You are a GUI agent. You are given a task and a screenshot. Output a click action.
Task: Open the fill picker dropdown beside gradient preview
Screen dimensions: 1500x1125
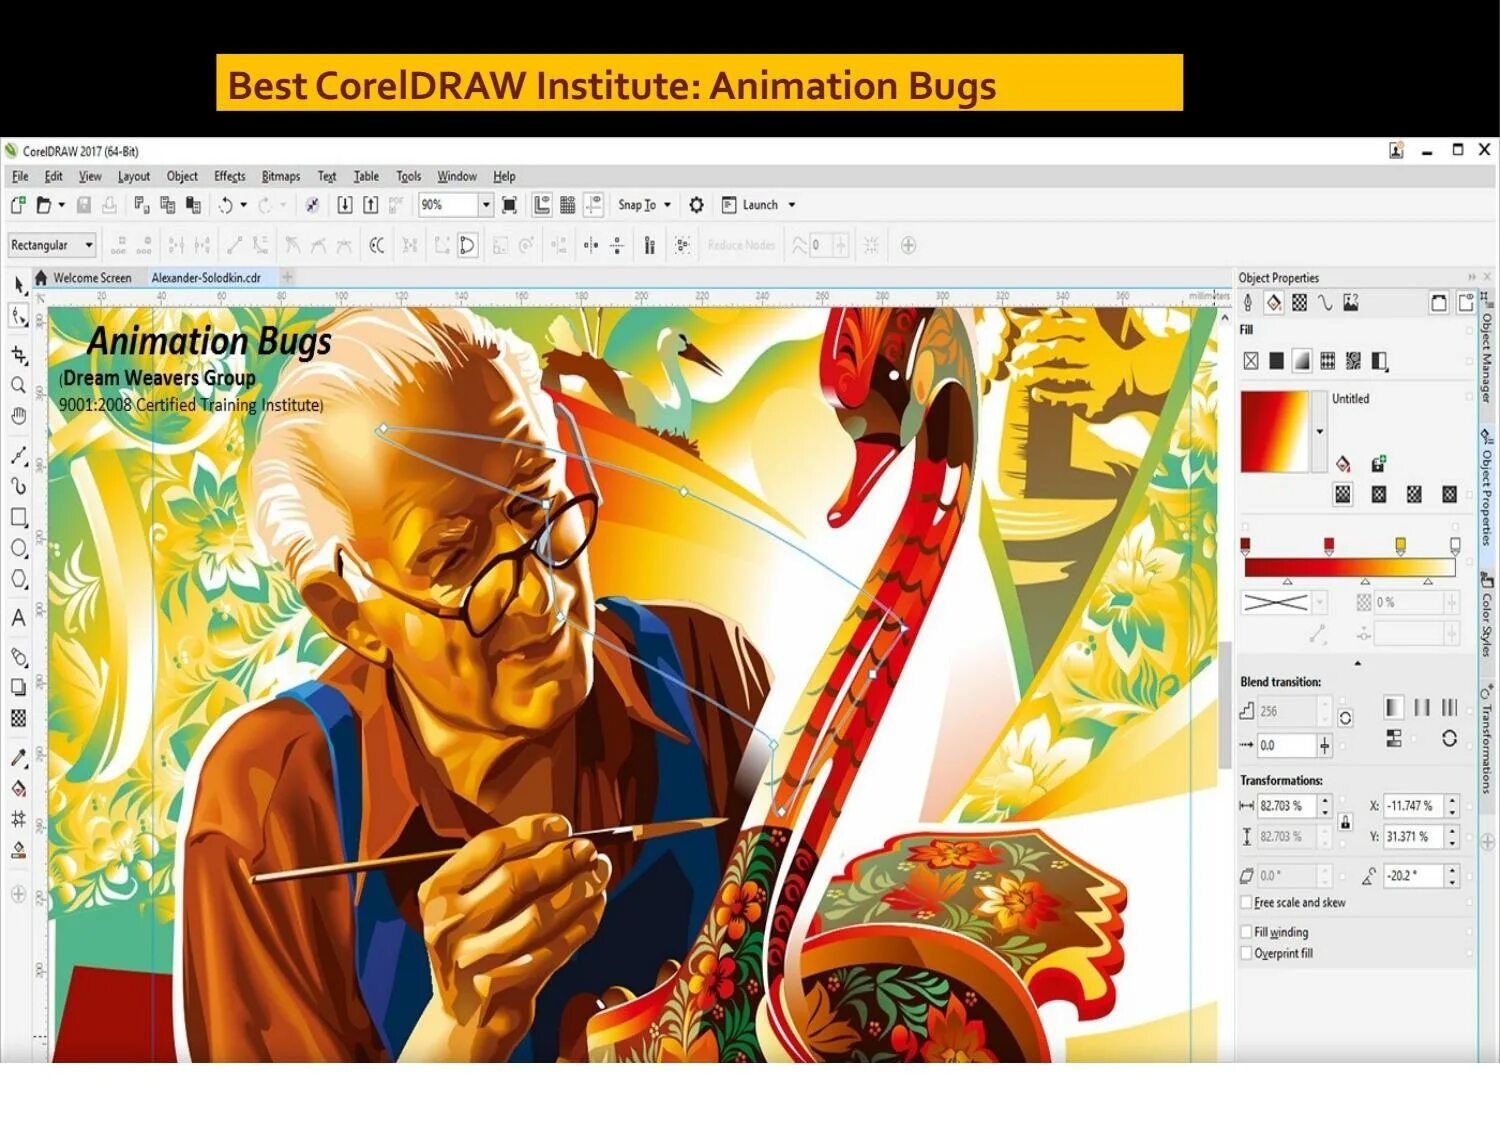(x=1319, y=431)
